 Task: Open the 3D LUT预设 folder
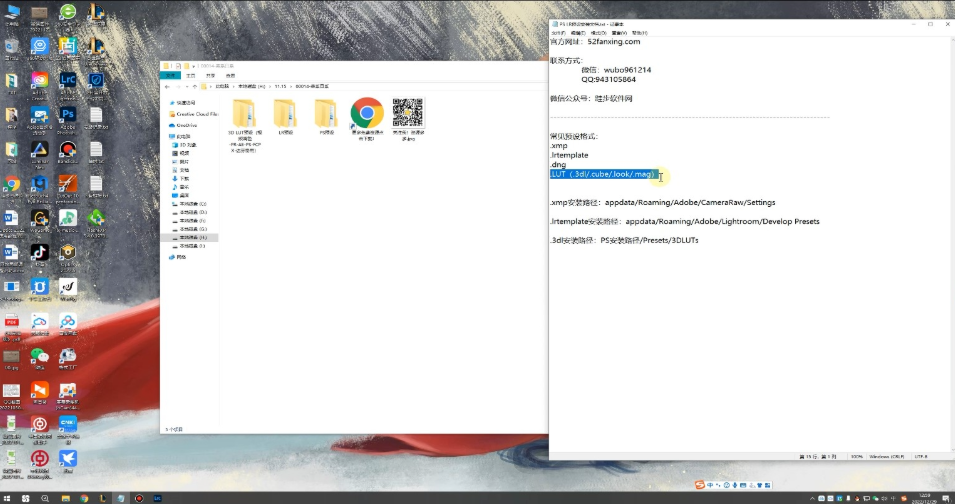245,113
